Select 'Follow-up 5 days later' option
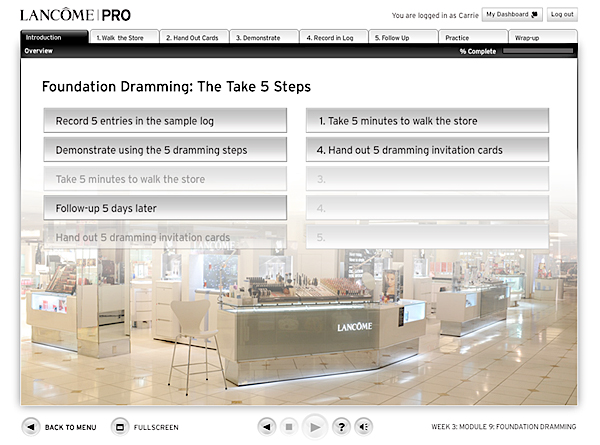The image size is (600, 445). click(165, 208)
